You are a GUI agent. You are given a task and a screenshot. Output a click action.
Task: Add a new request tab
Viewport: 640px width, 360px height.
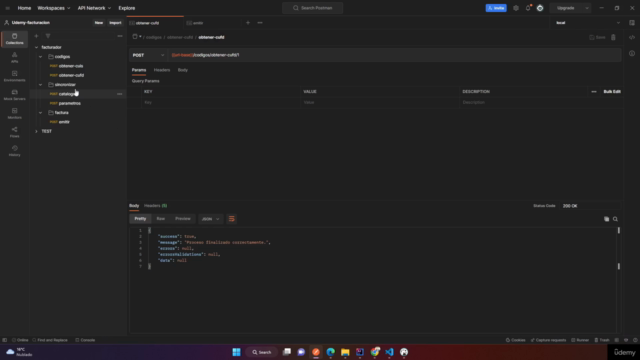(x=248, y=23)
